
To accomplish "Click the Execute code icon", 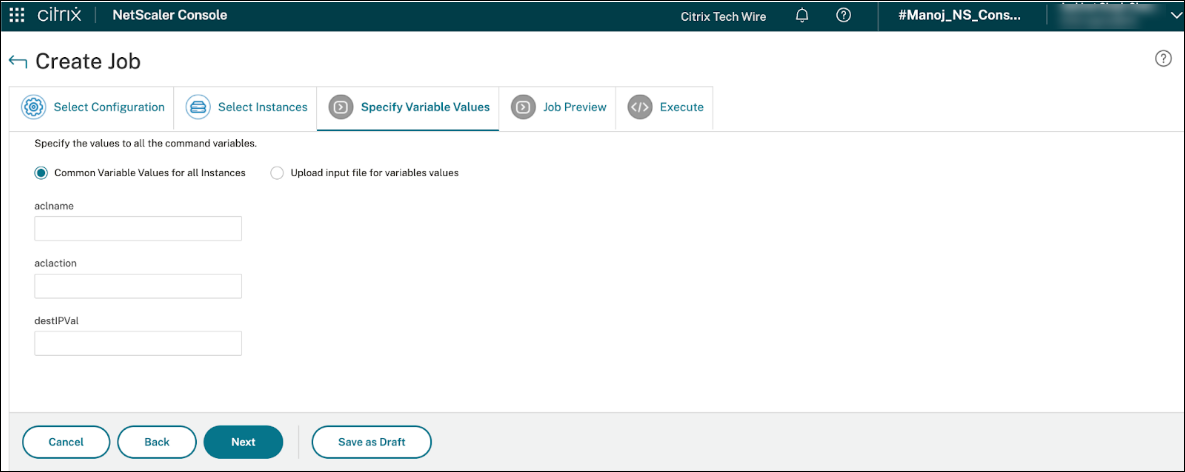I will 640,107.
